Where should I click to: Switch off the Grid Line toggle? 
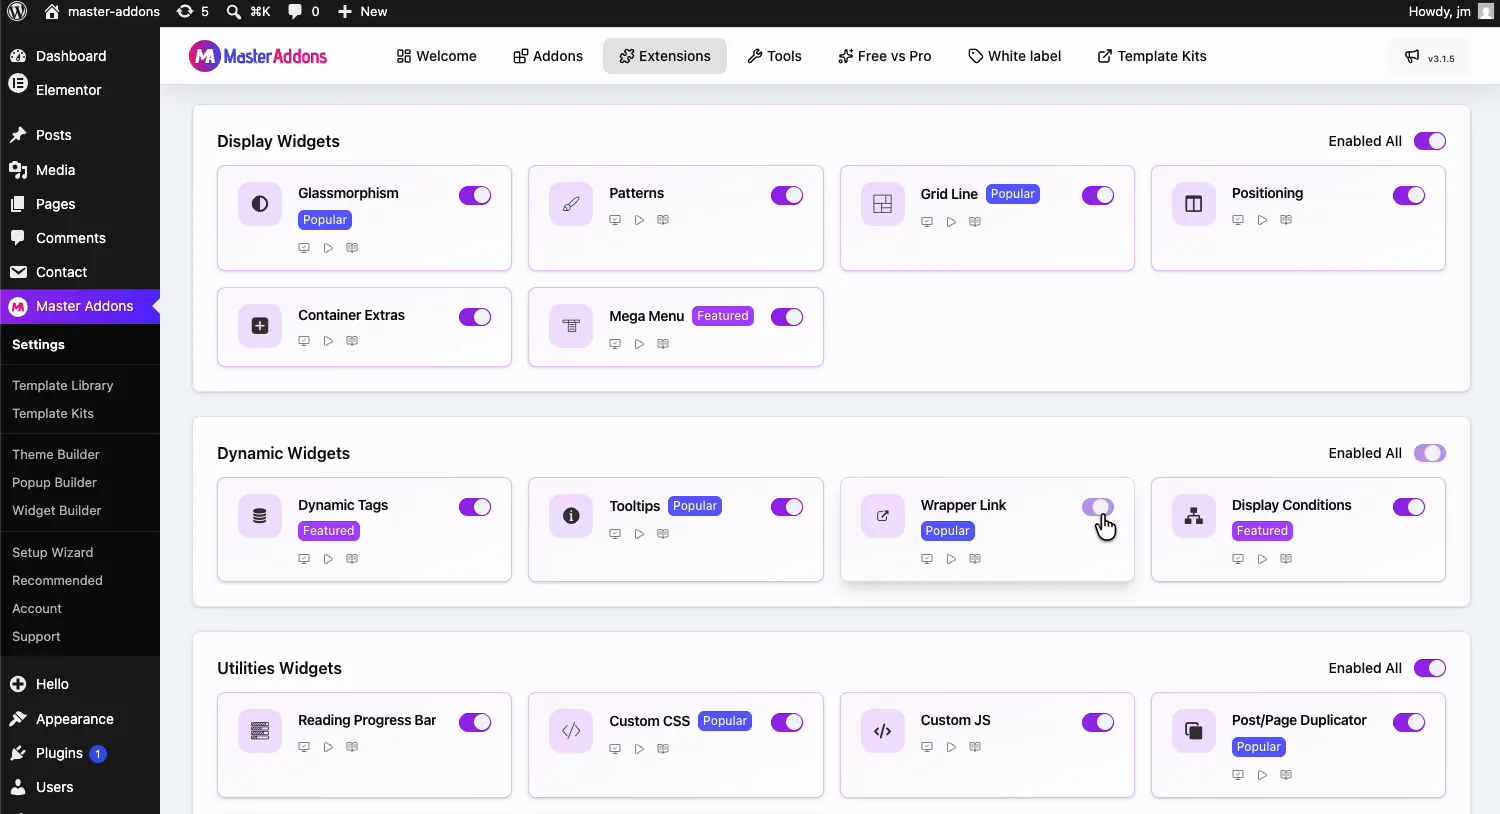coord(1098,195)
